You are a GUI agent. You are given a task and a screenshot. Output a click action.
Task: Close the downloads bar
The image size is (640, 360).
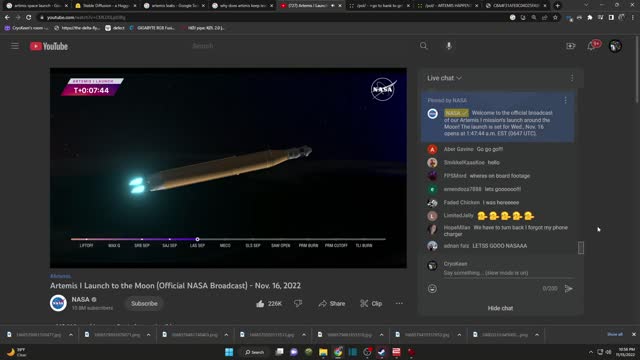coord(634,334)
